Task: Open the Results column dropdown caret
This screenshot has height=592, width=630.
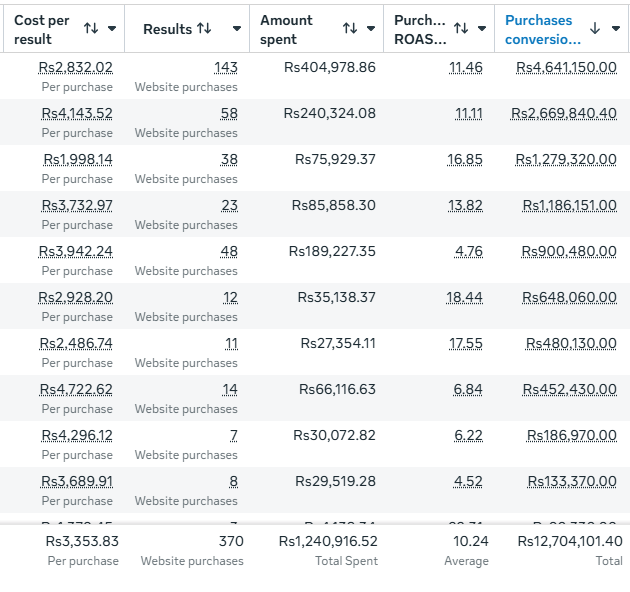Action: 237,28
